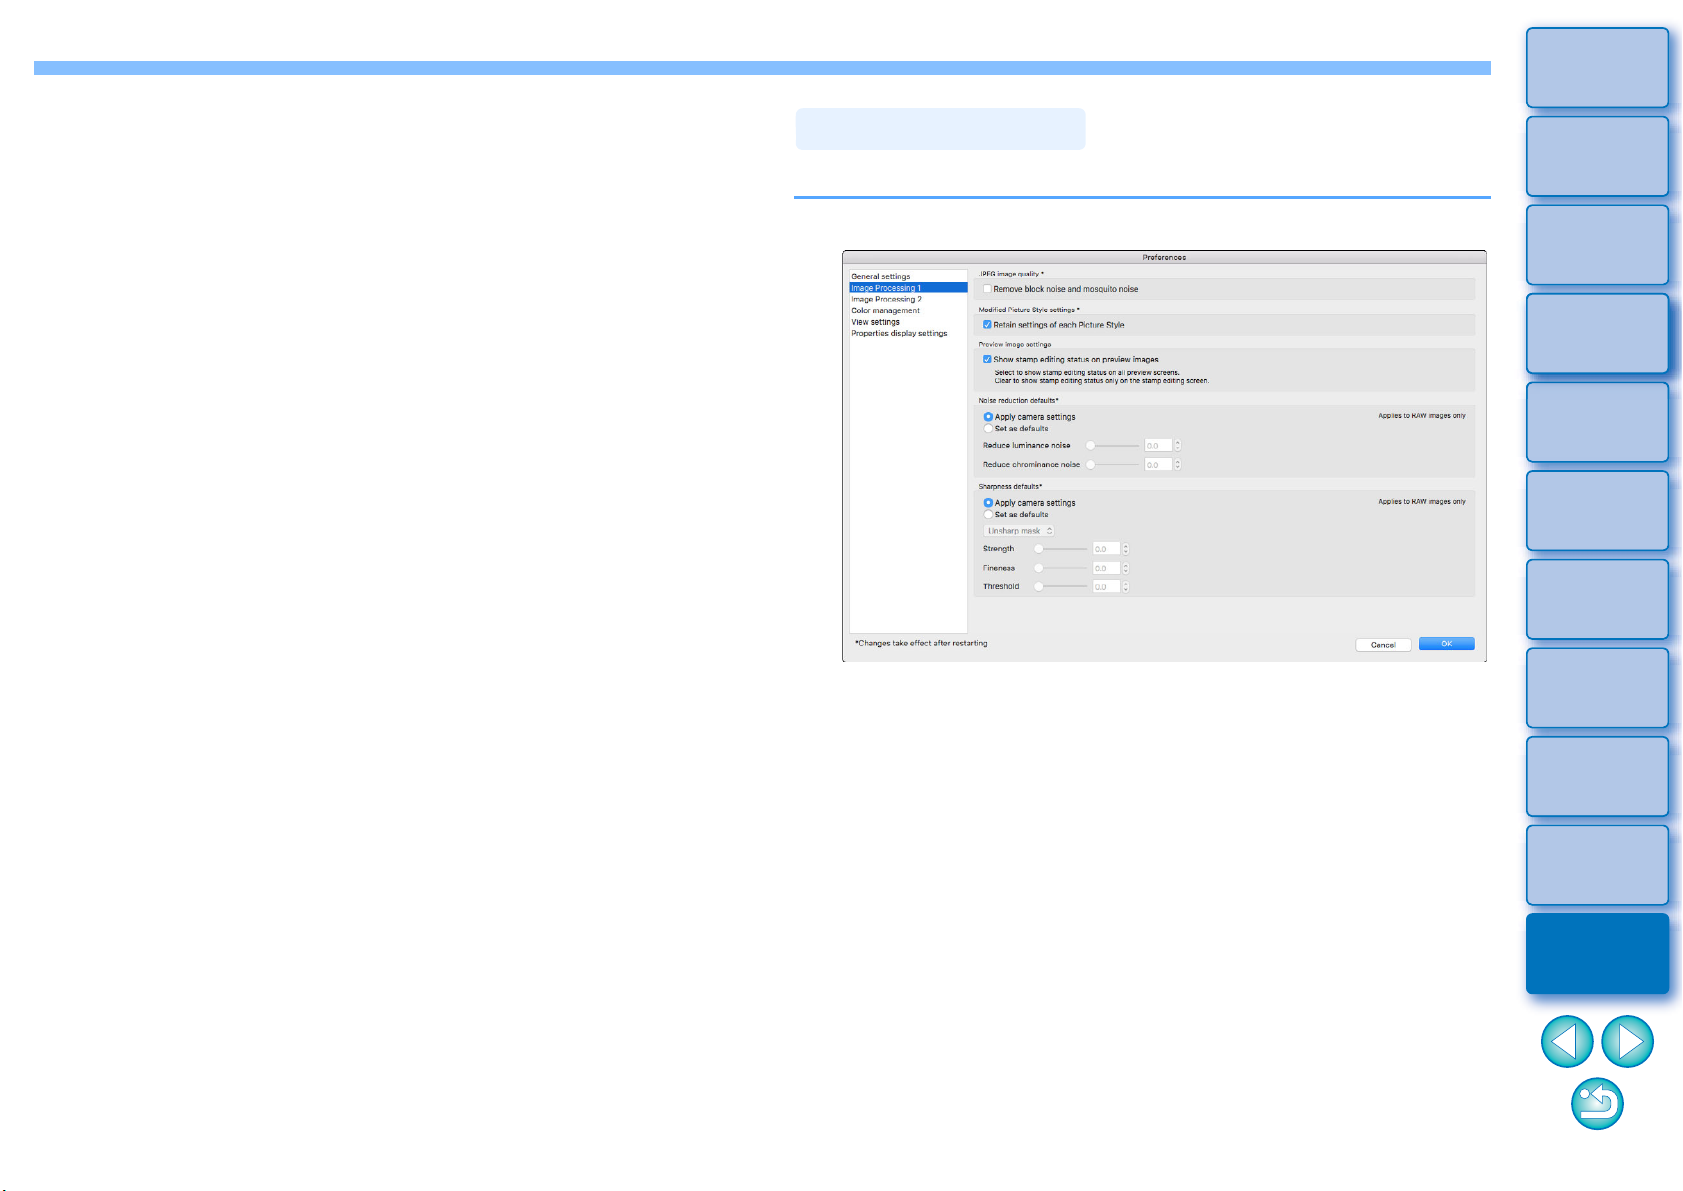This screenshot has height=1191, width=1683.
Task: Click the Threshold value field
Action: (1106, 587)
